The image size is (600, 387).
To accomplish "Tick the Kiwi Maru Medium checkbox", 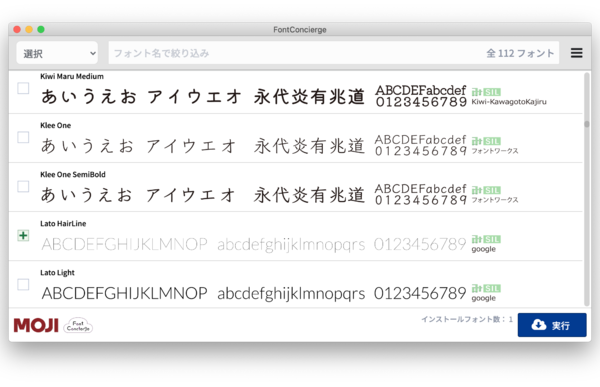I will [x=23, y=88].
